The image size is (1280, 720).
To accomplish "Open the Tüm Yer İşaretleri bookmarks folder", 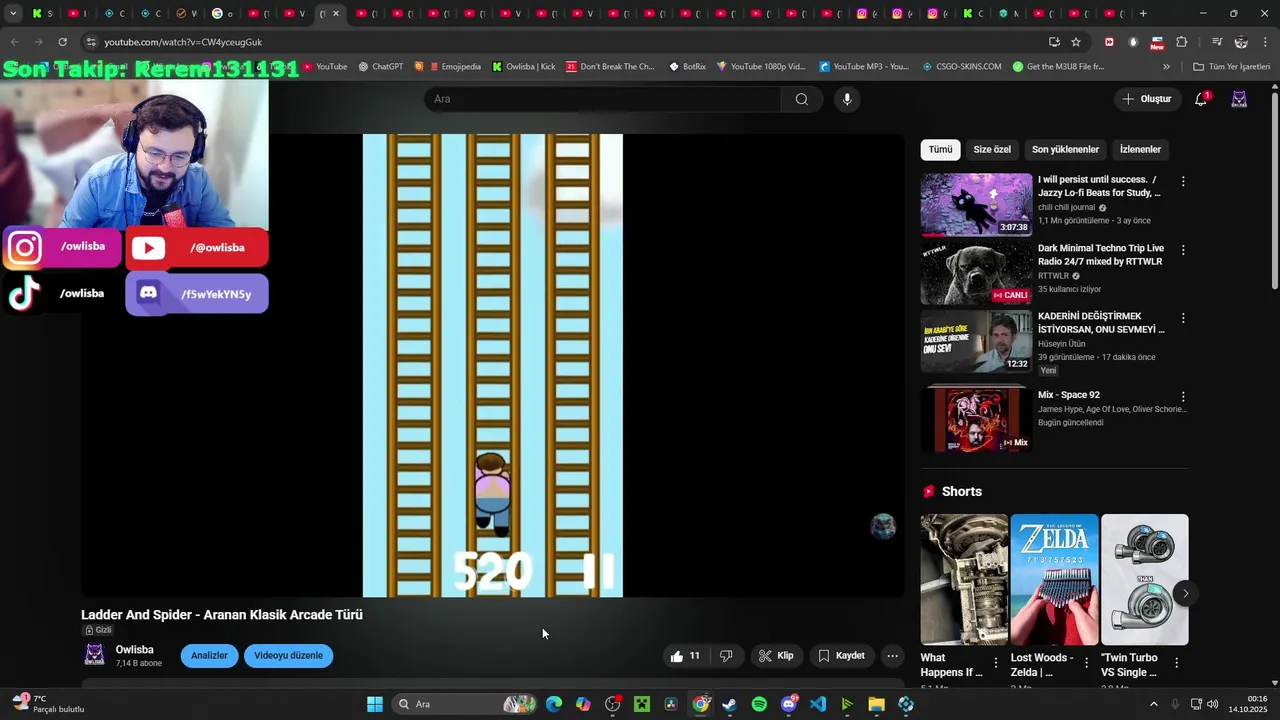I will [1231, 67].
